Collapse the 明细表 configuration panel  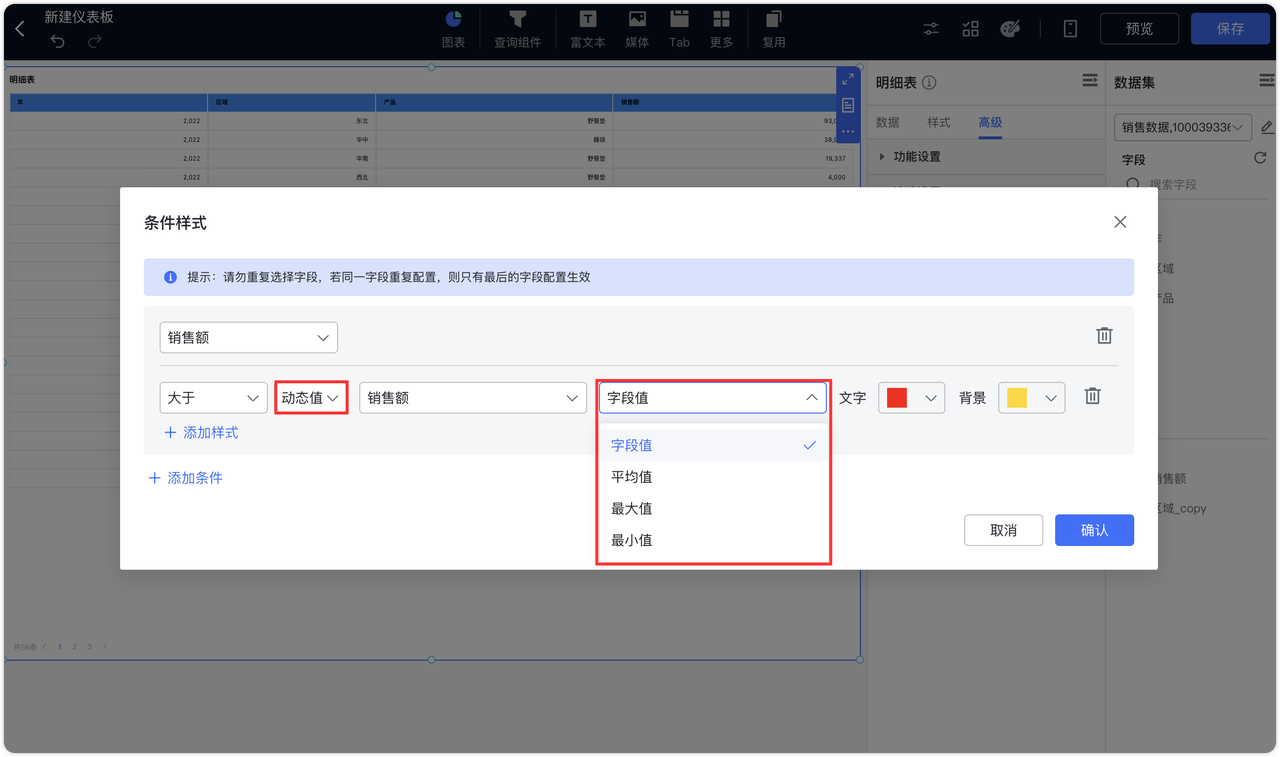tap(1090, 80)
